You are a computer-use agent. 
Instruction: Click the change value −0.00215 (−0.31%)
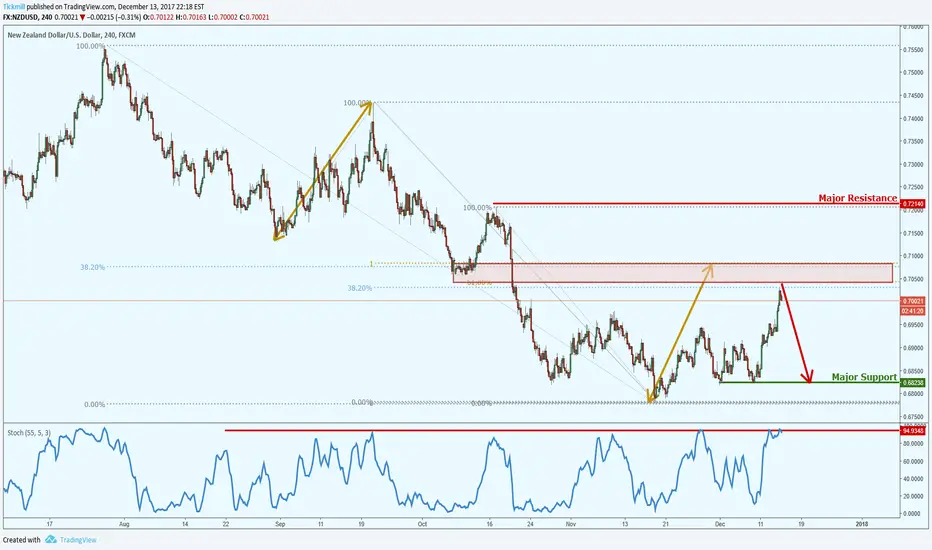pos(114,17)
